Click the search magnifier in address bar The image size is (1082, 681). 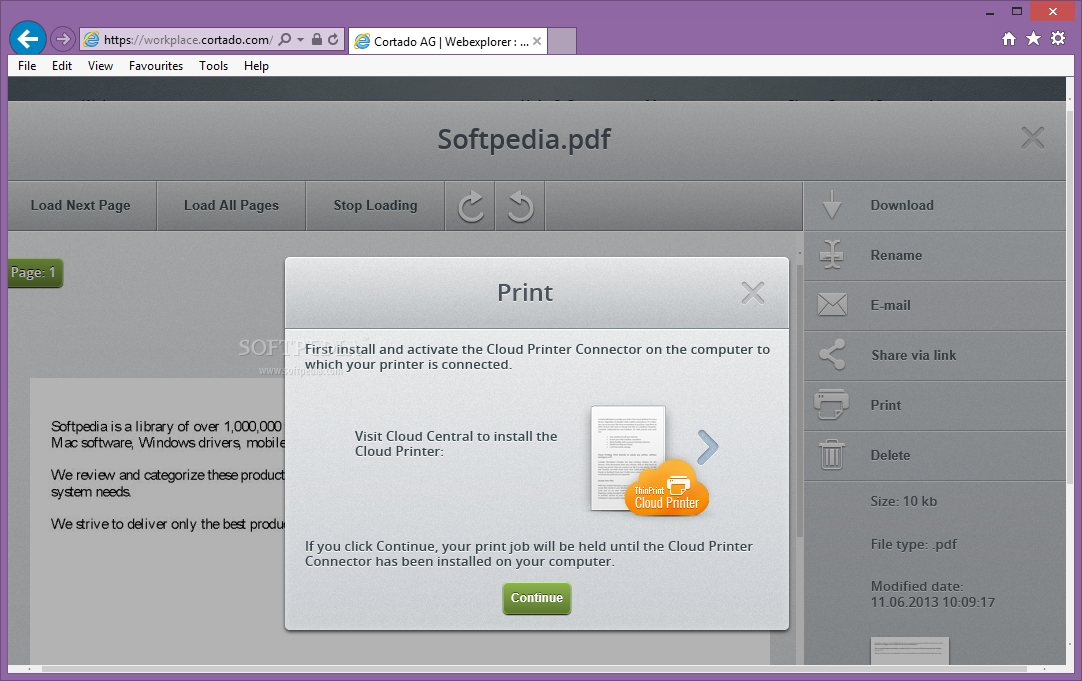point(284,40)
